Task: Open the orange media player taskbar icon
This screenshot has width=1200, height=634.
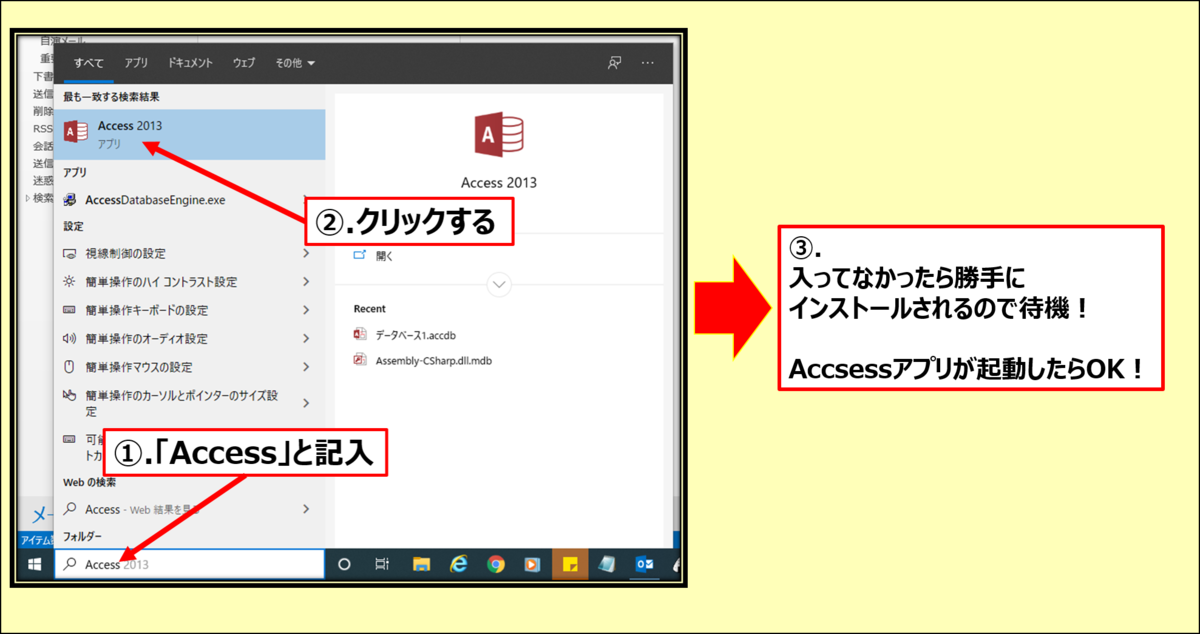Action: point(532,564)
